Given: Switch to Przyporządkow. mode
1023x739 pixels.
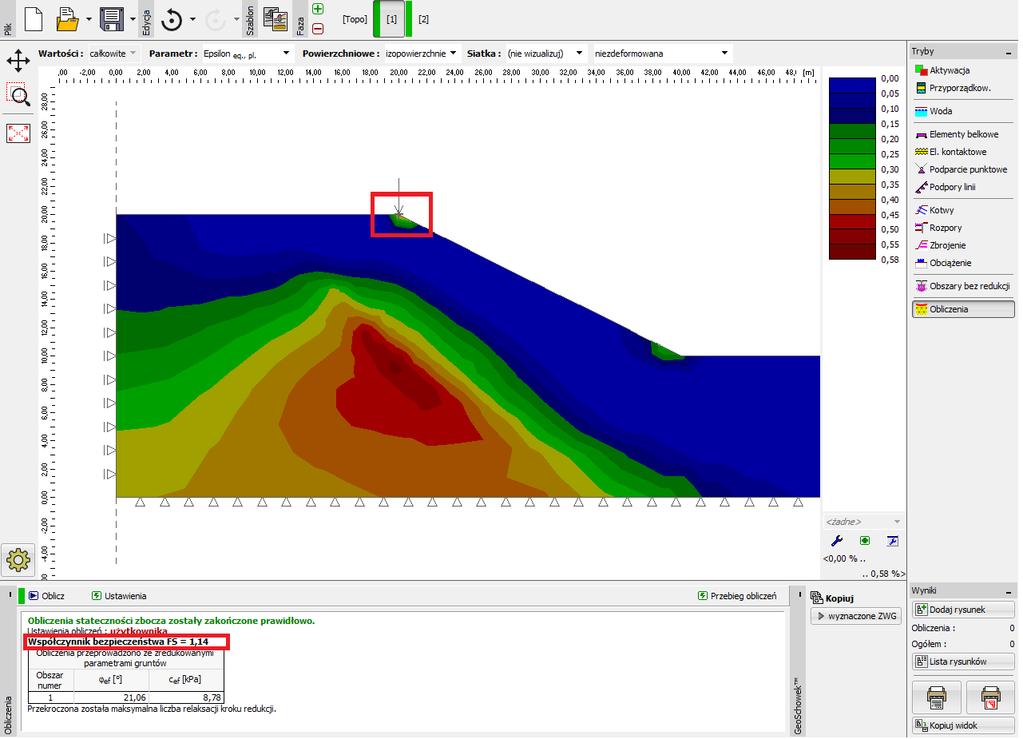Looking at the screenshot, I should coord(963,87).
